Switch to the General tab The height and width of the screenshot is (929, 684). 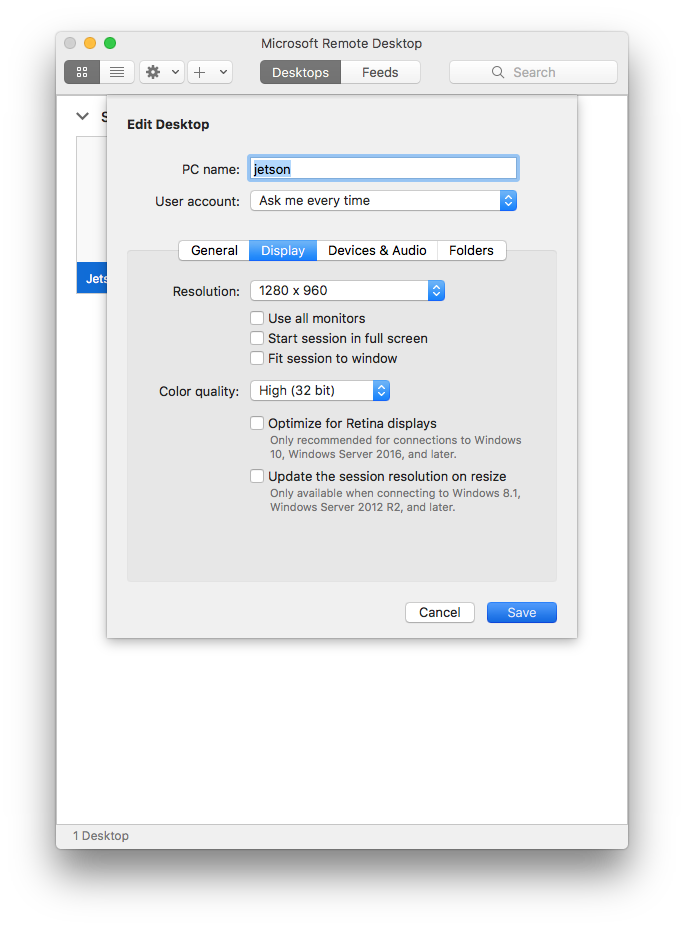tap(214, 251)
